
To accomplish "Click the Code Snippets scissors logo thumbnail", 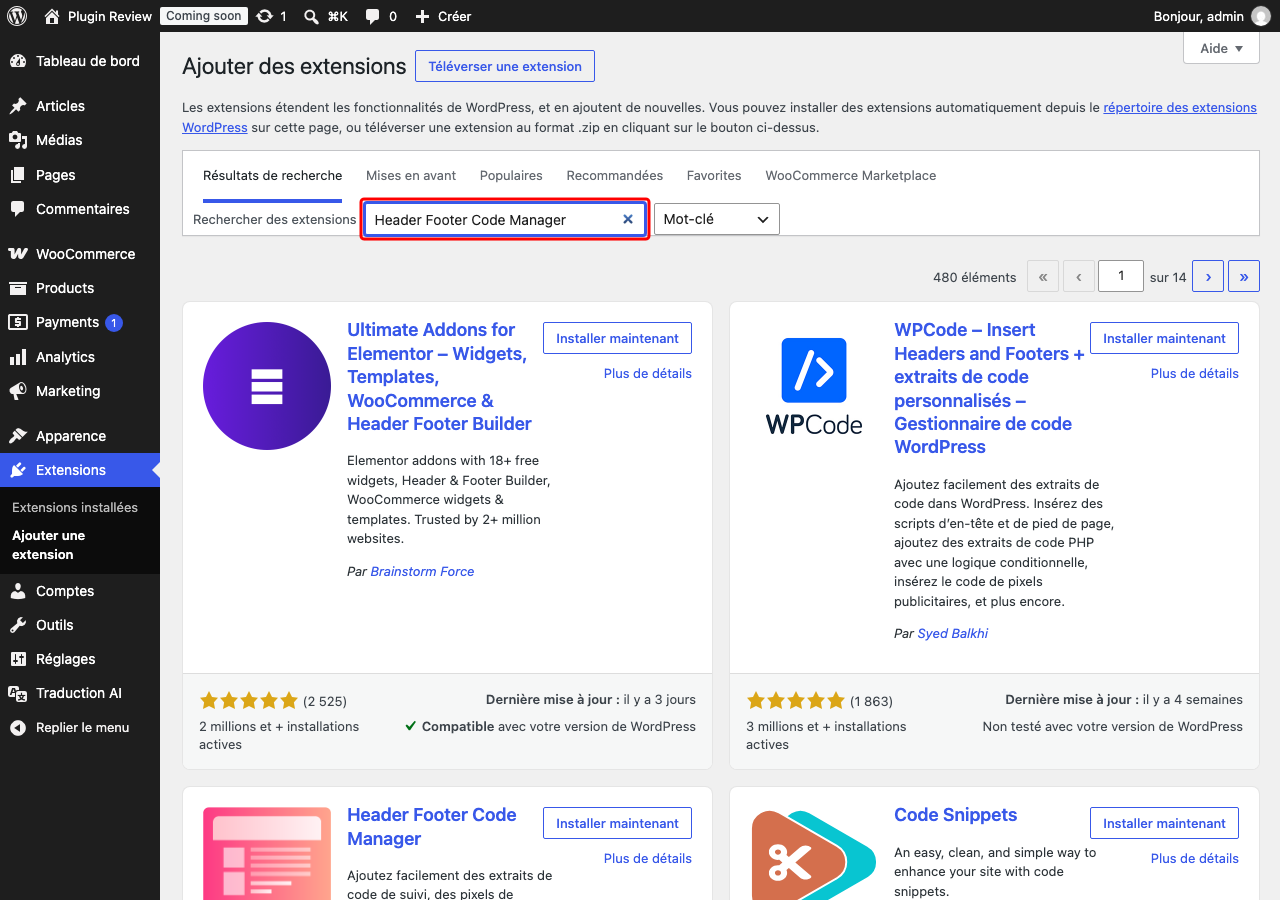I will pyautogui.click(x=814, y=853).
